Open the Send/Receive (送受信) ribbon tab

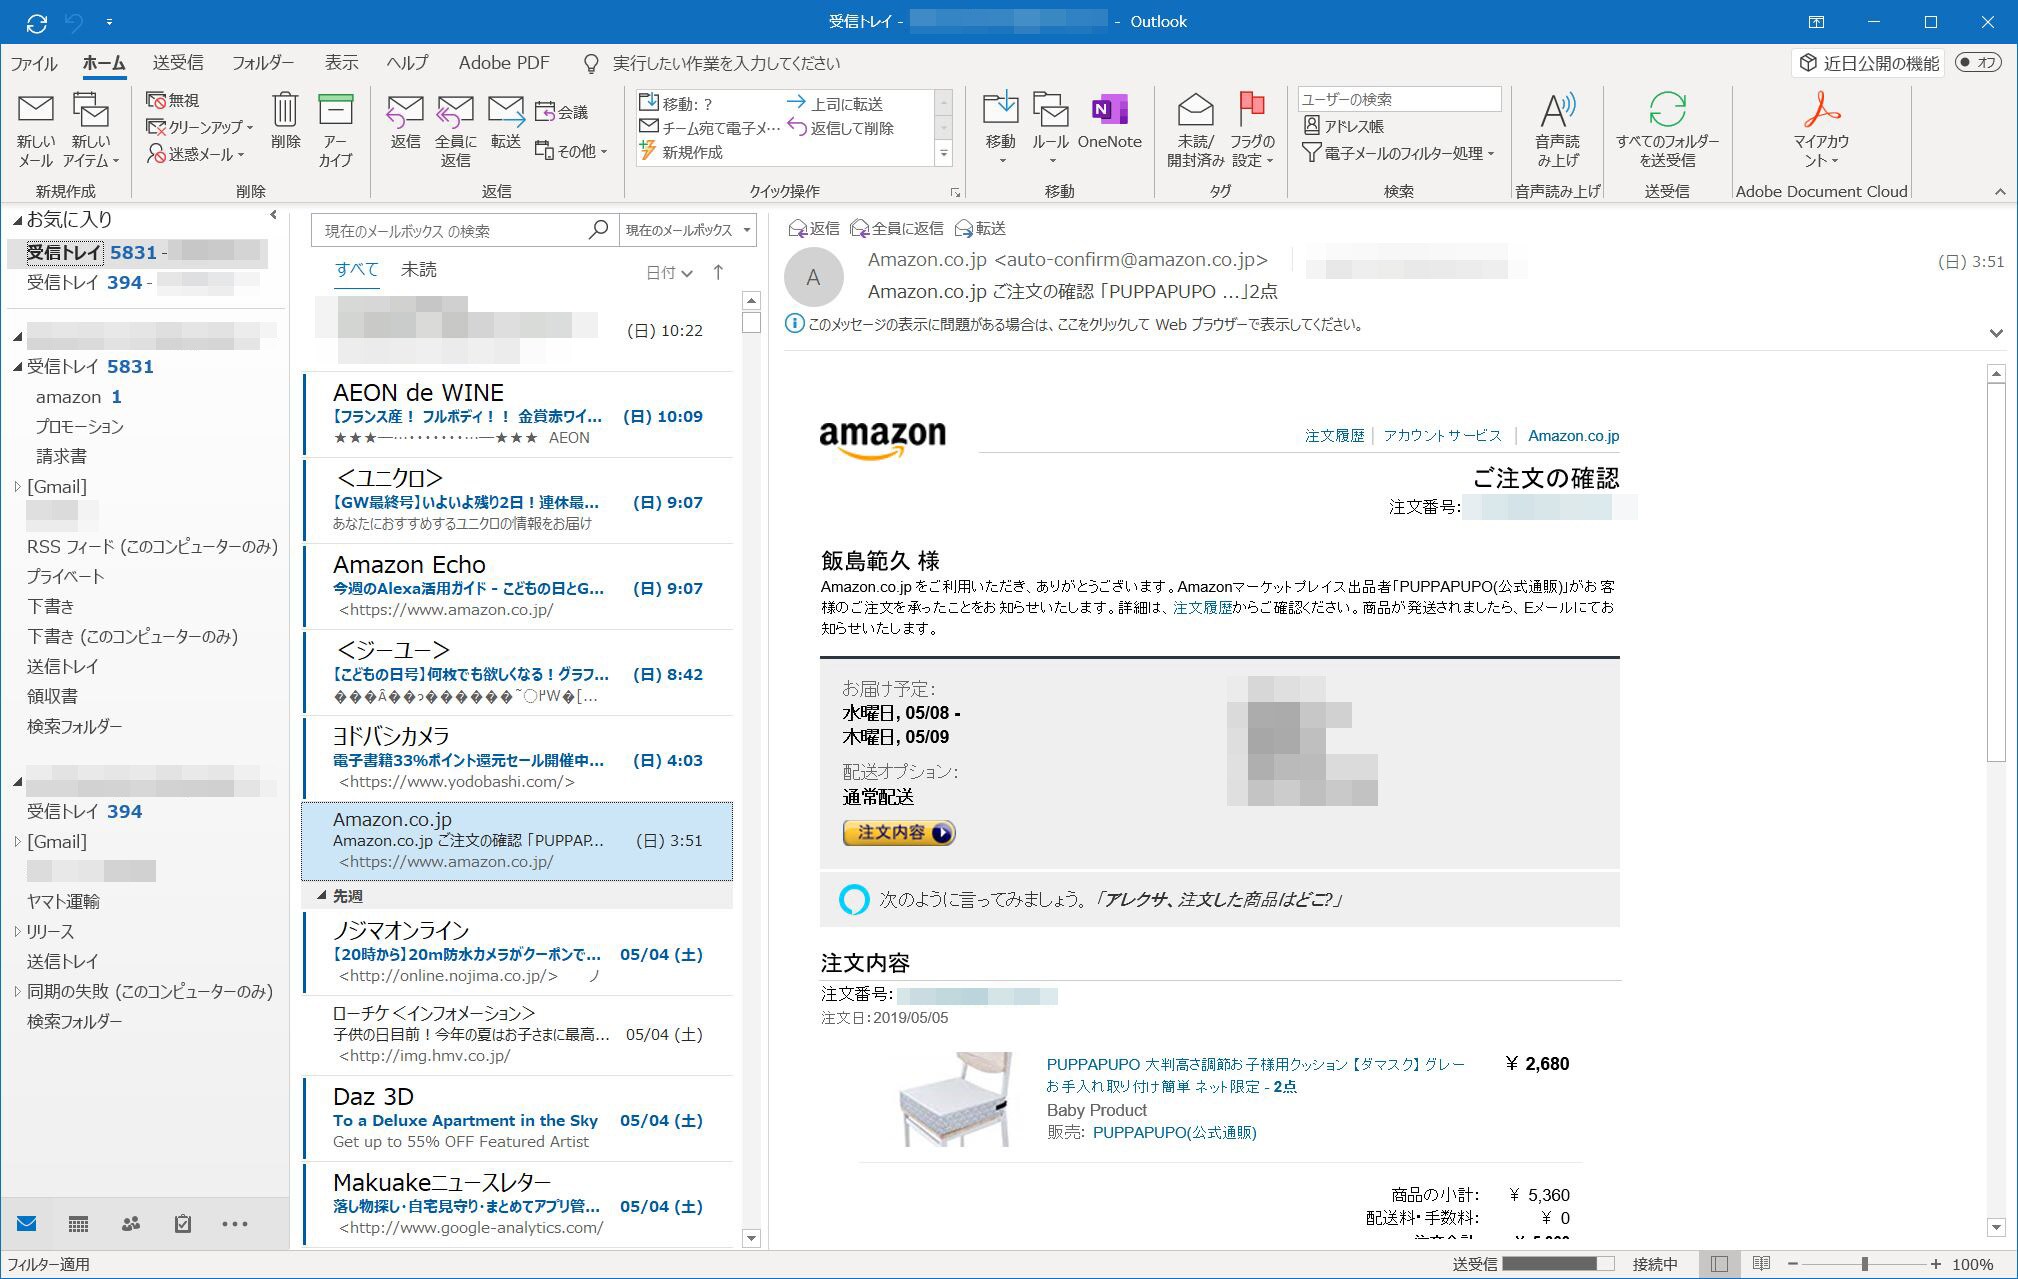point(178,62)
